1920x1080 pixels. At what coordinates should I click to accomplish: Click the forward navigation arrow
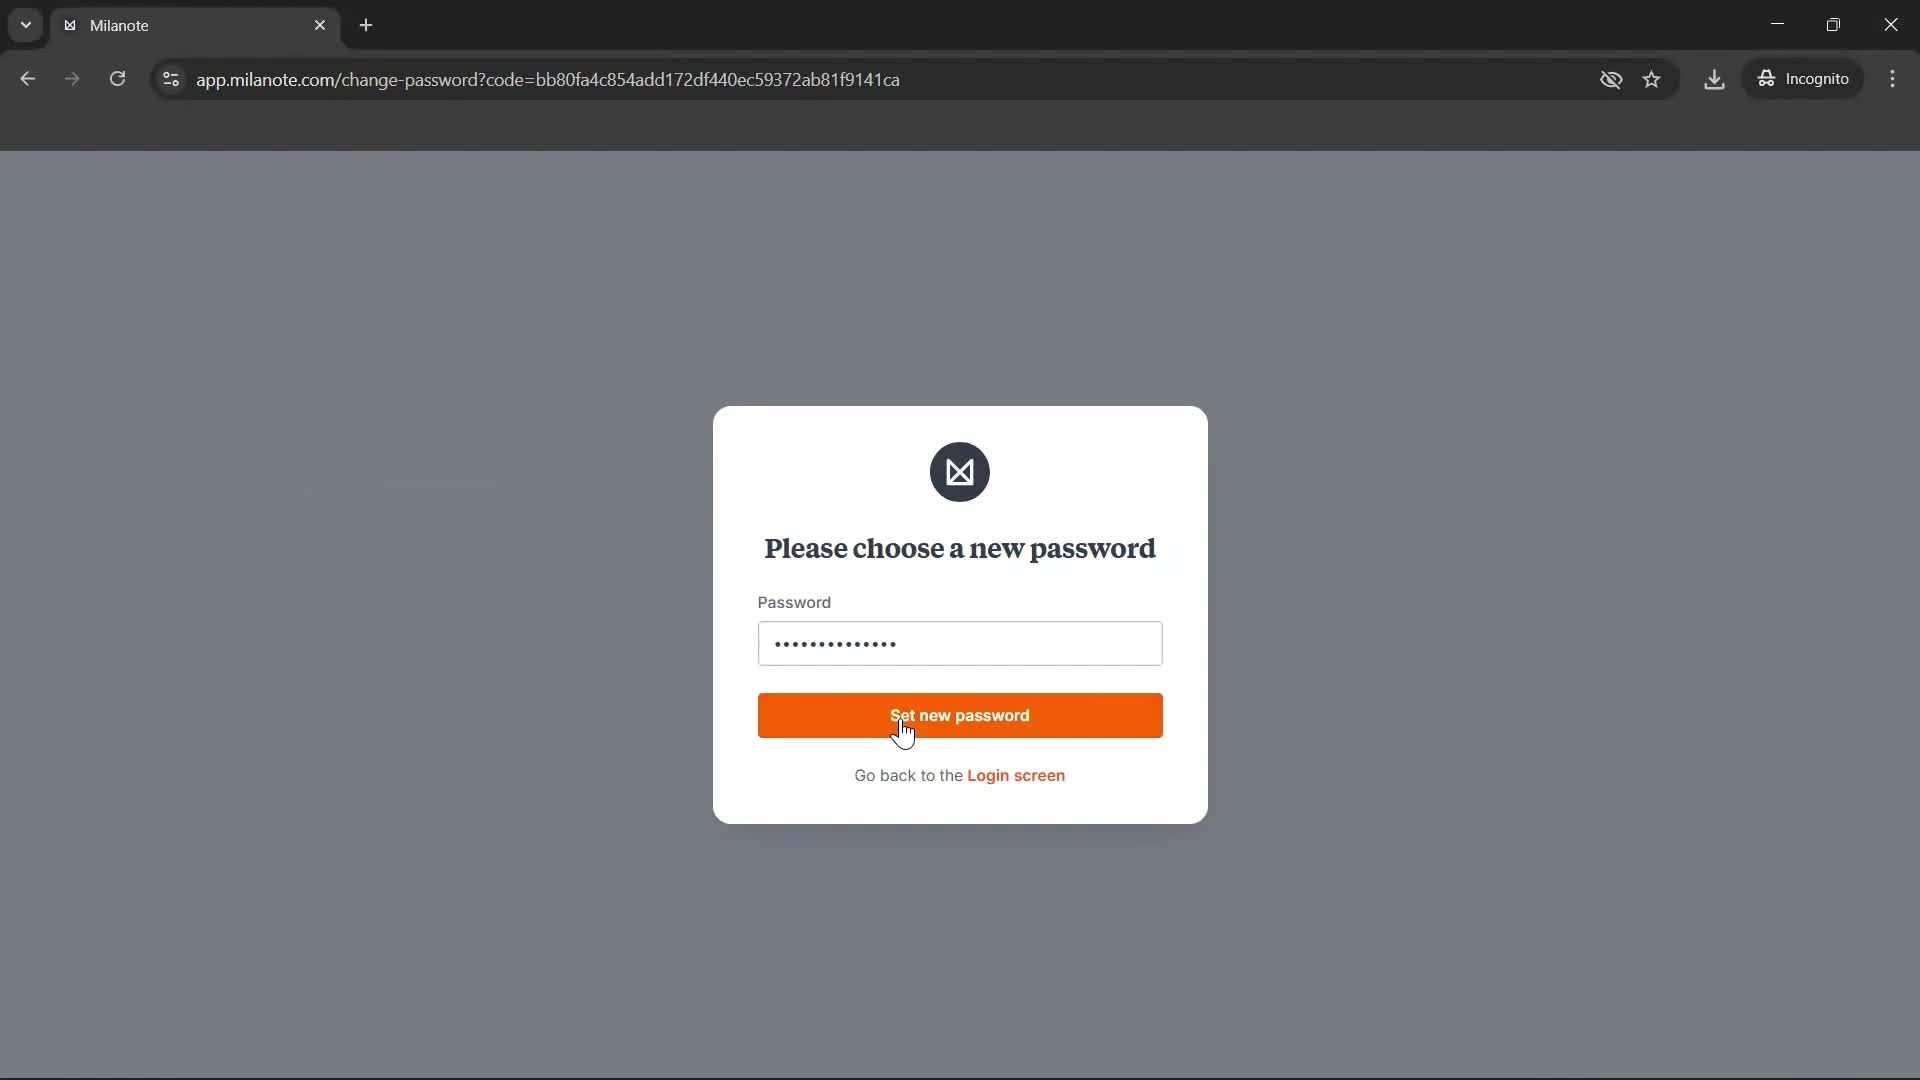coord(72,79)
